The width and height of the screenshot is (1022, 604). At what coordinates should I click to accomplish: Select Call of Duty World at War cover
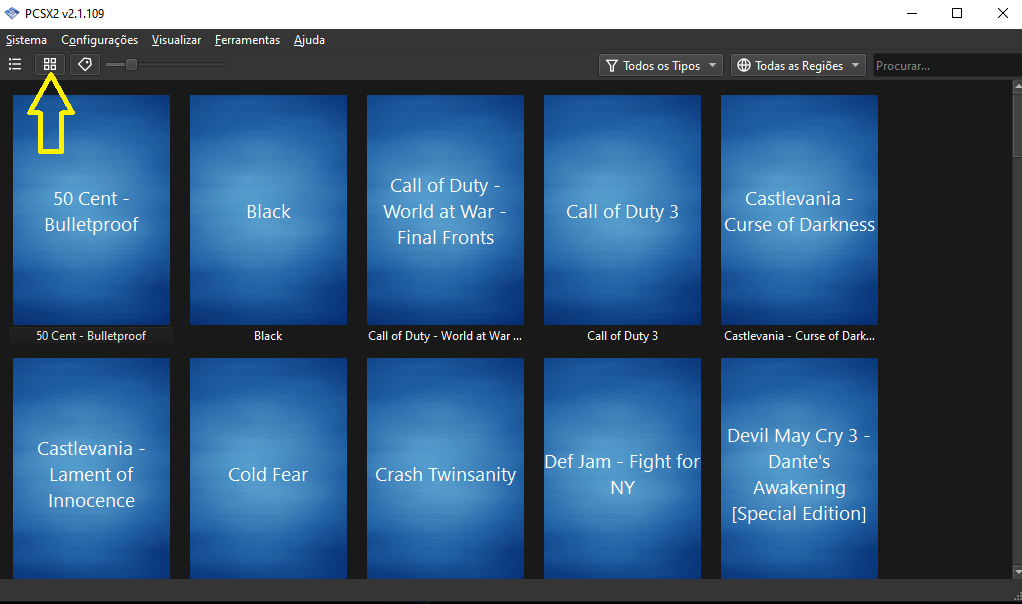tap(445, 210)
